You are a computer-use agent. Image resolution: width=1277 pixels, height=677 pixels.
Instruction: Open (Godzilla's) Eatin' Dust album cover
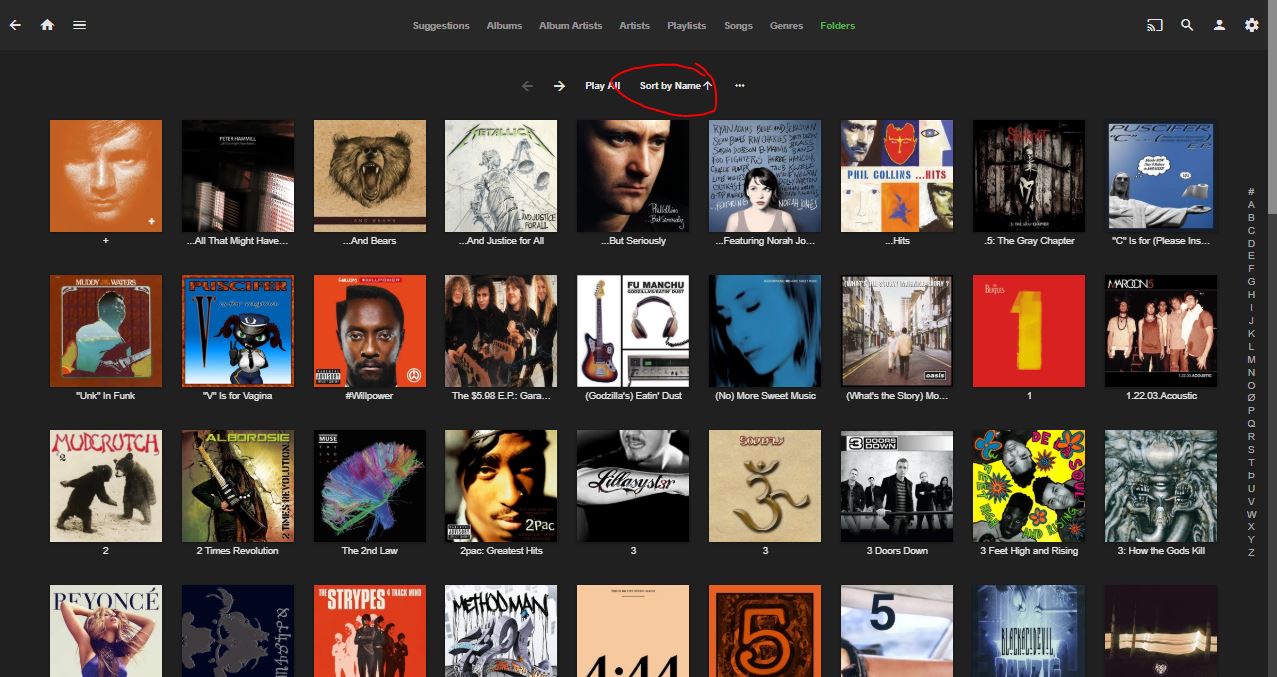[x=633, y=331]
